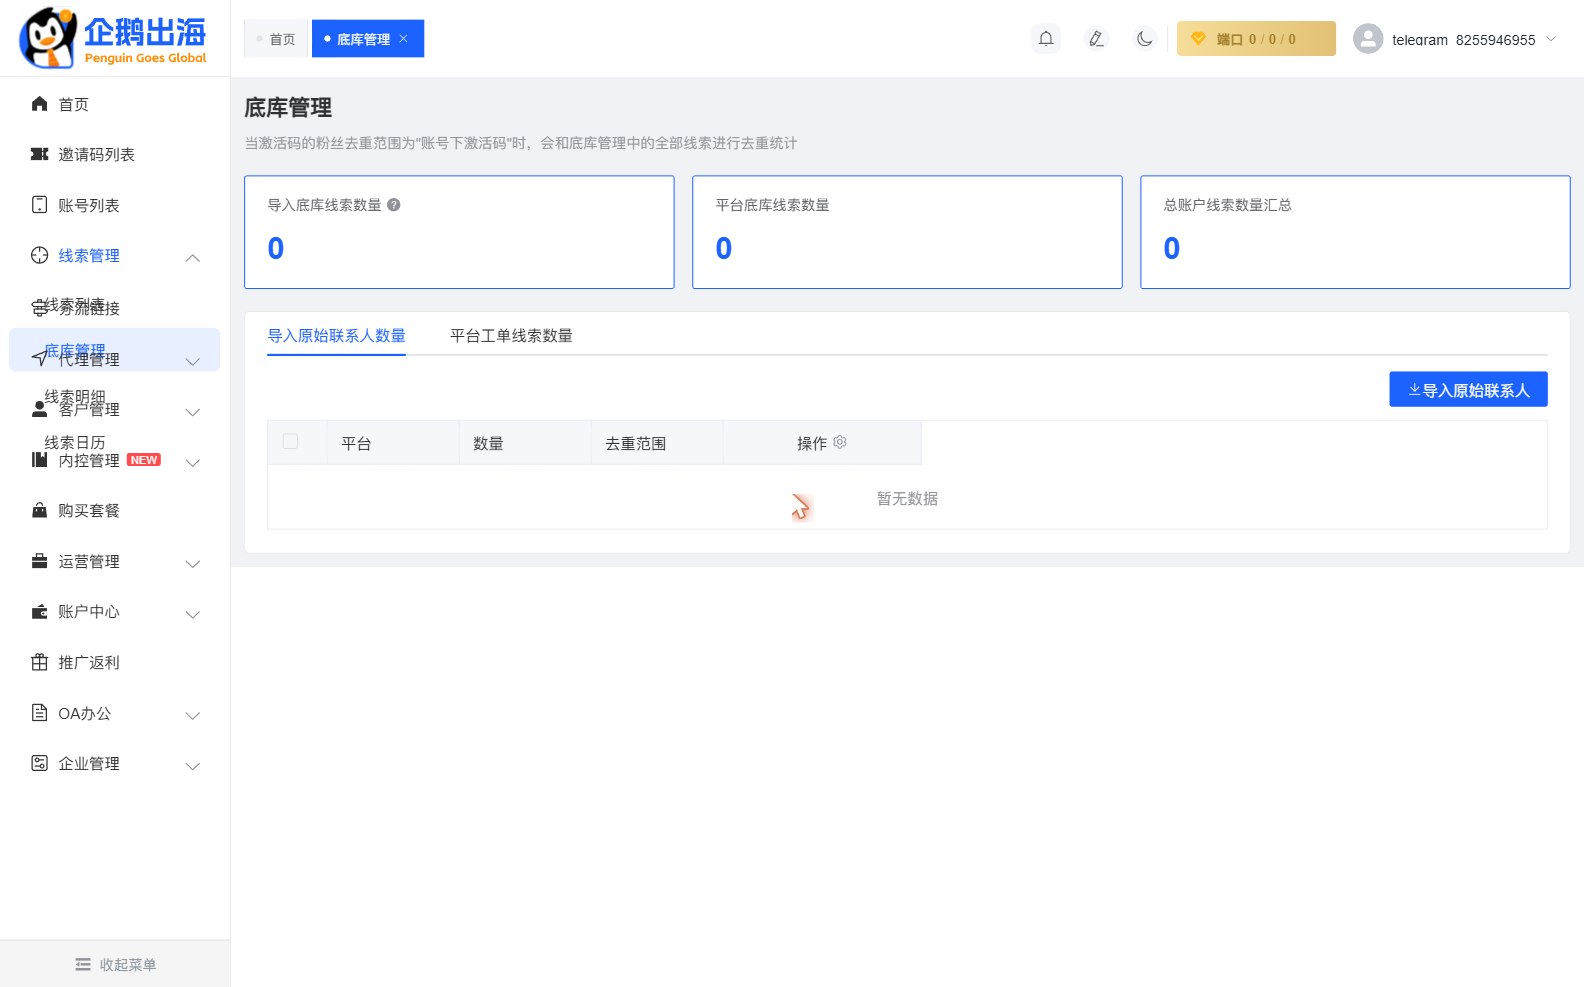Click the 暂无数据 empty-state text
This screenshot has width=1584, height=987.
pyautogui.click(x=907, y=498)
